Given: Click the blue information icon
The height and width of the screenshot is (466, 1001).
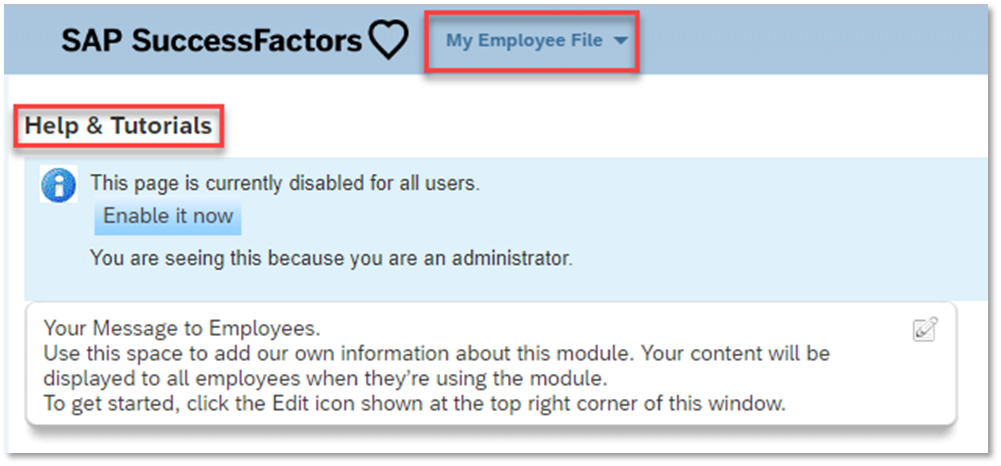Looking at the screenshot, I should click(58, 185).
